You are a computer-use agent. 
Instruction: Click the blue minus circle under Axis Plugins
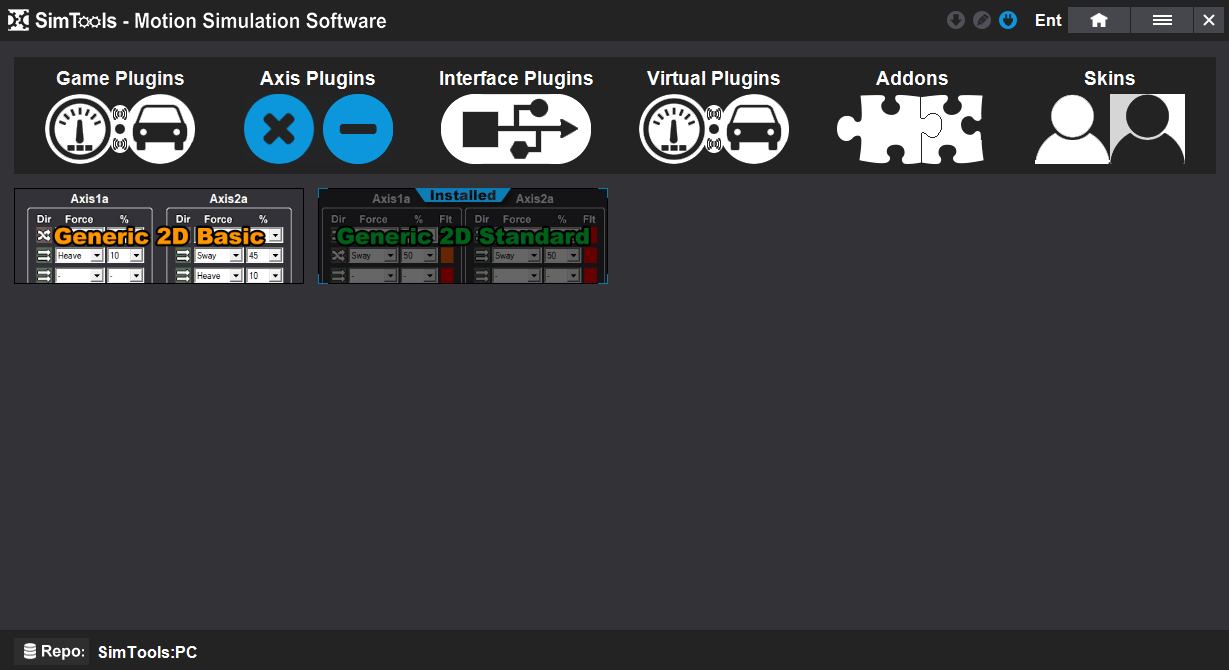click(x=358, y=129)
